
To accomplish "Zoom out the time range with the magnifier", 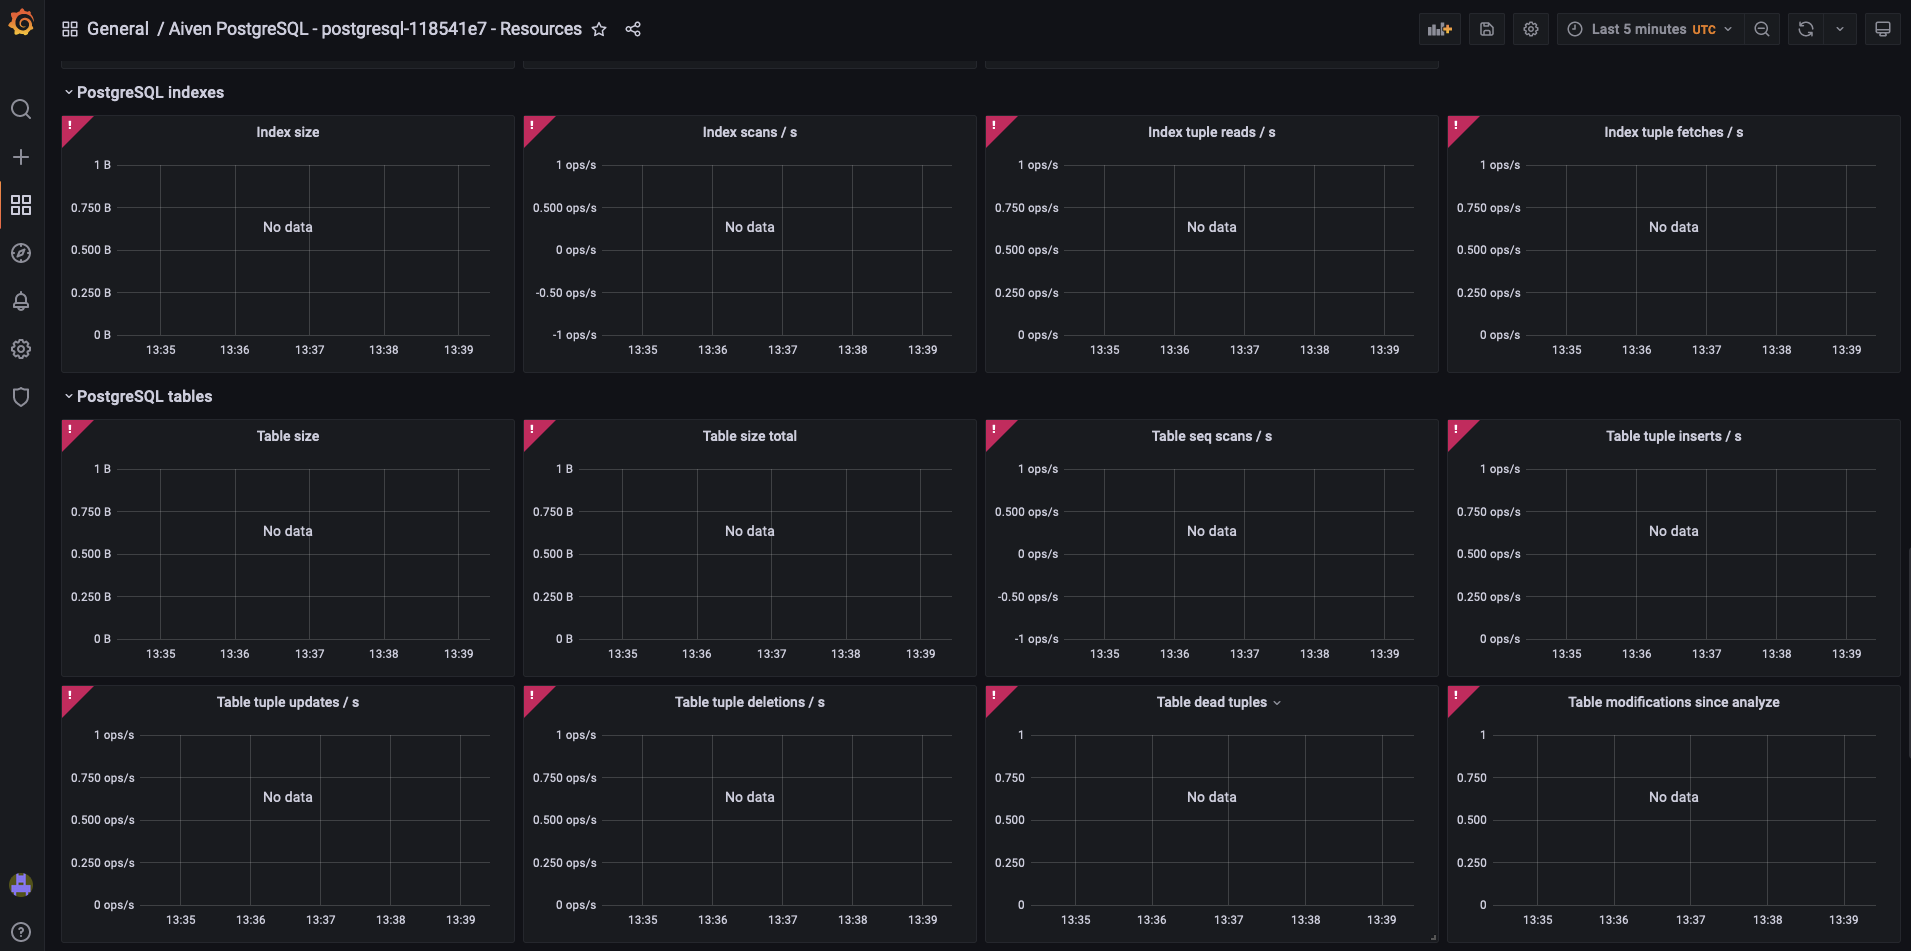I will click(x=1762, y=28).
